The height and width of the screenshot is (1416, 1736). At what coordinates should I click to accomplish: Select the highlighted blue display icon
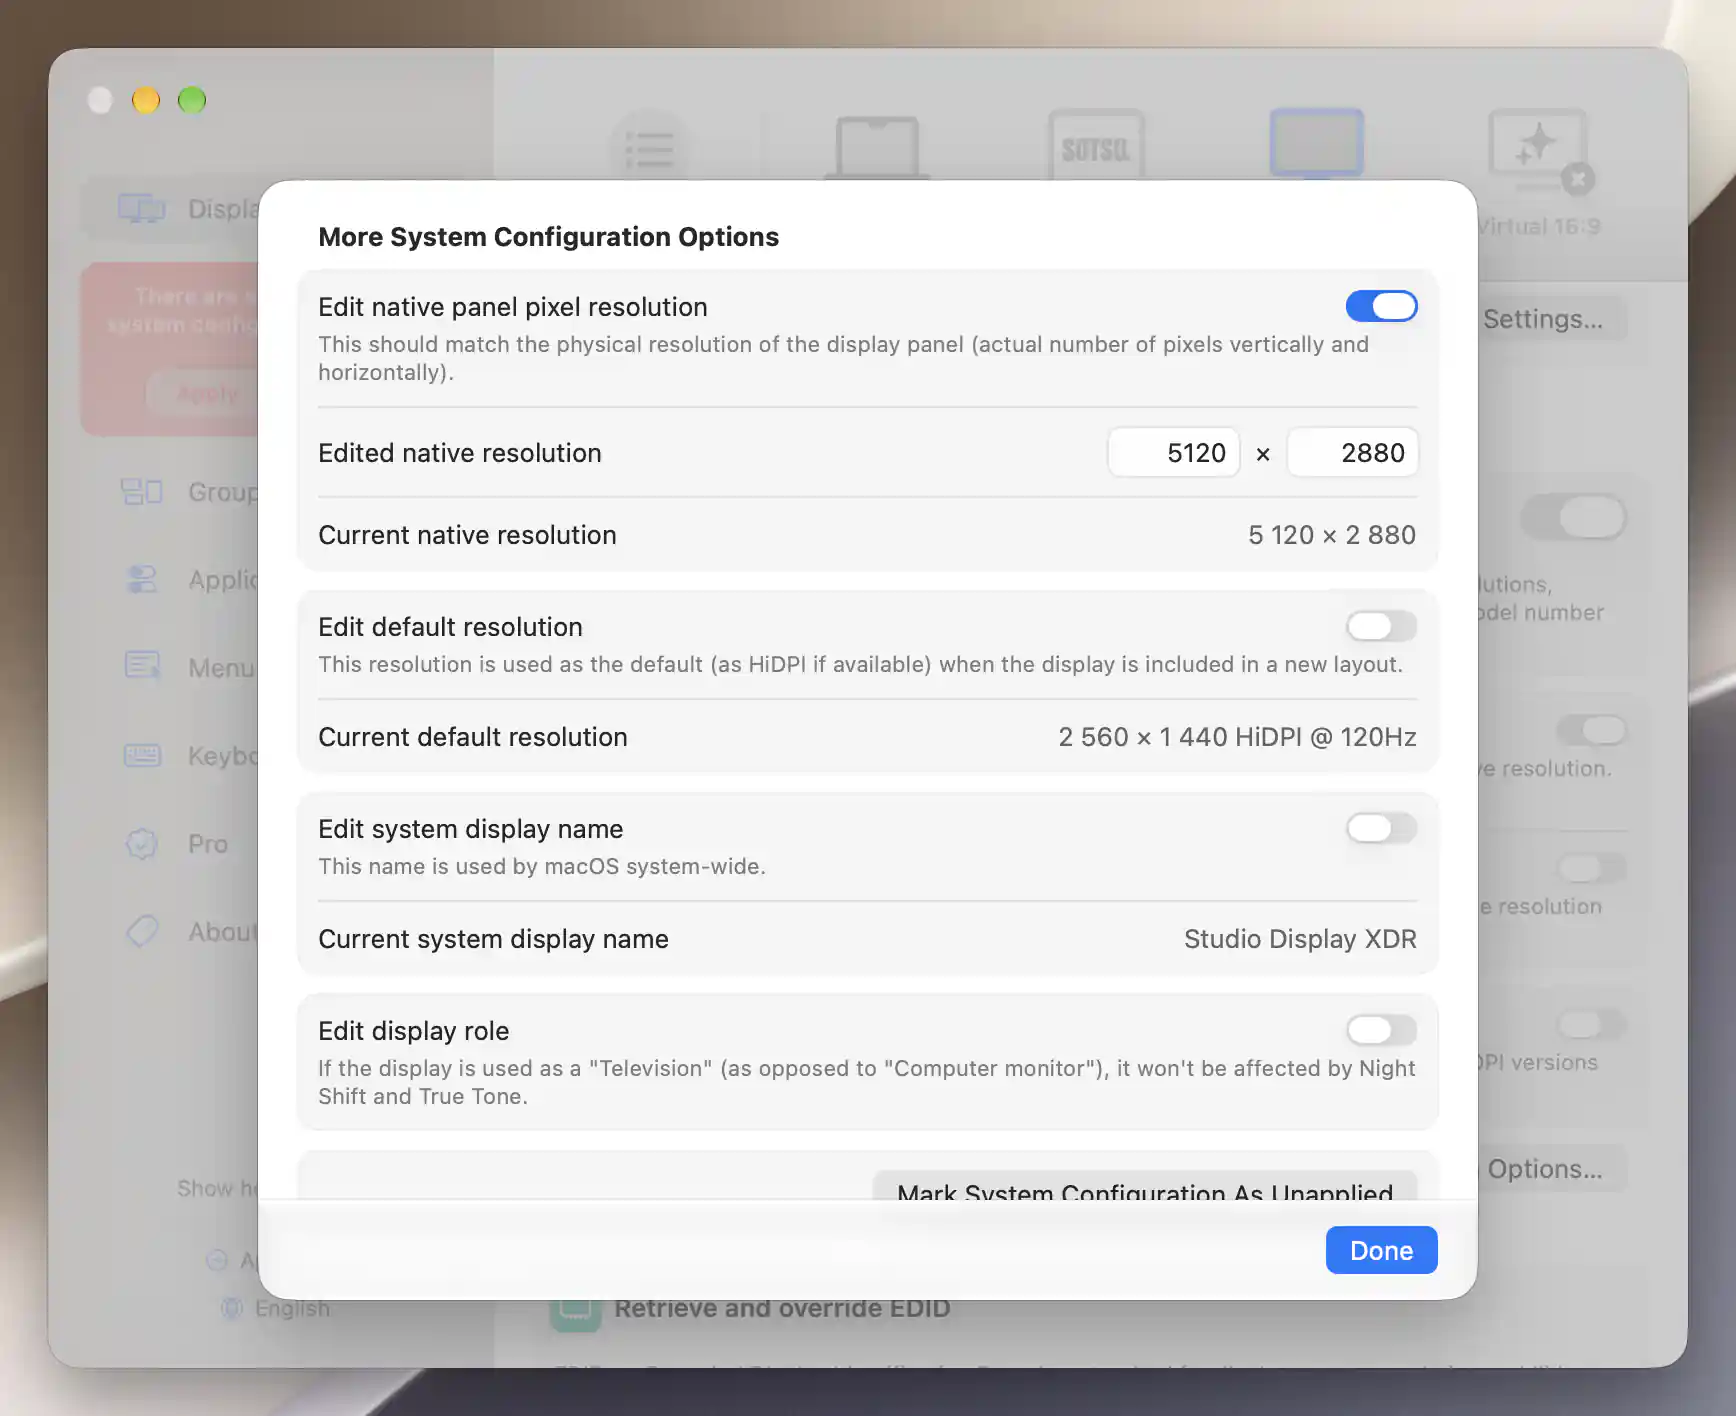click(x=1316, y=144)
